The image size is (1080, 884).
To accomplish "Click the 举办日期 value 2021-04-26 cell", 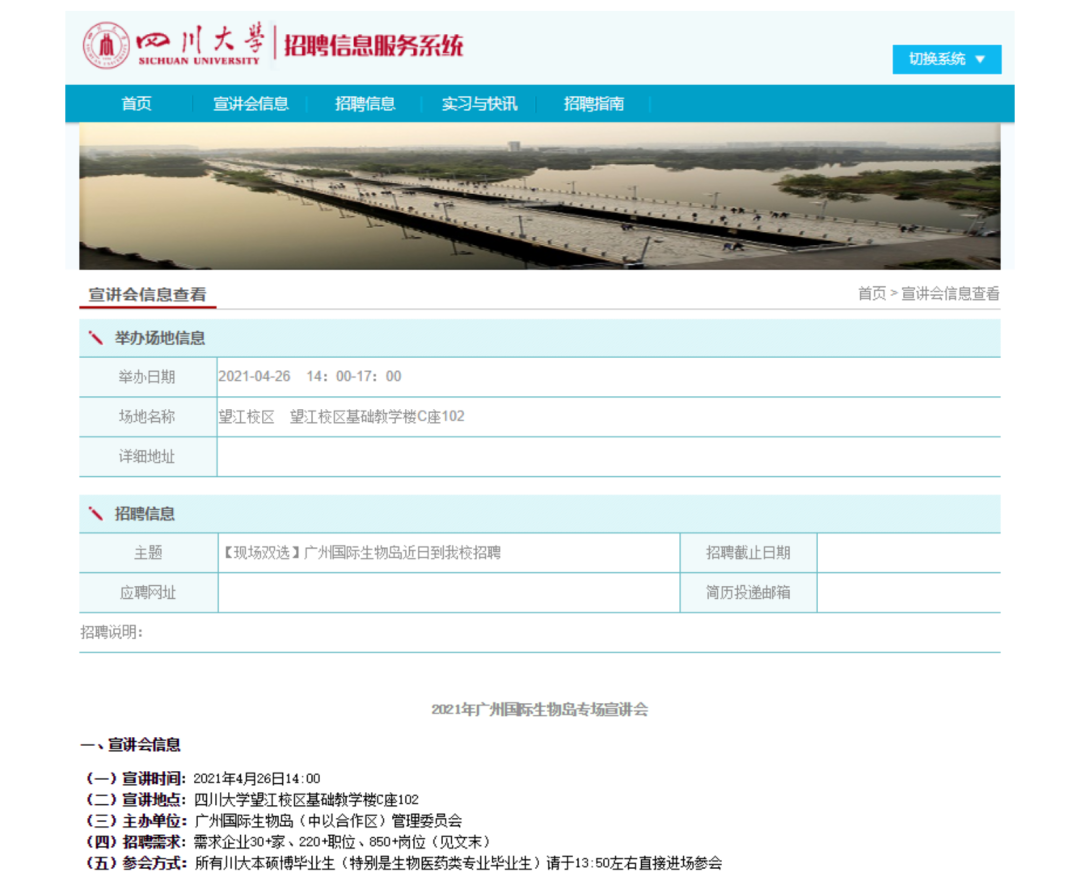I will click(310, 377).
